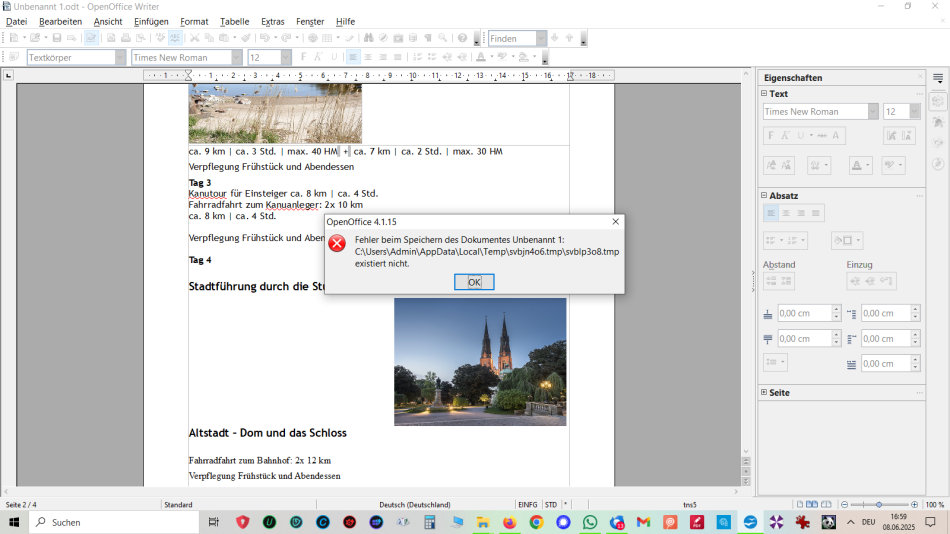This screenshot has height=534, width=950.
Task: Open the sidebar settings menu icon
Action: (938, 78)
